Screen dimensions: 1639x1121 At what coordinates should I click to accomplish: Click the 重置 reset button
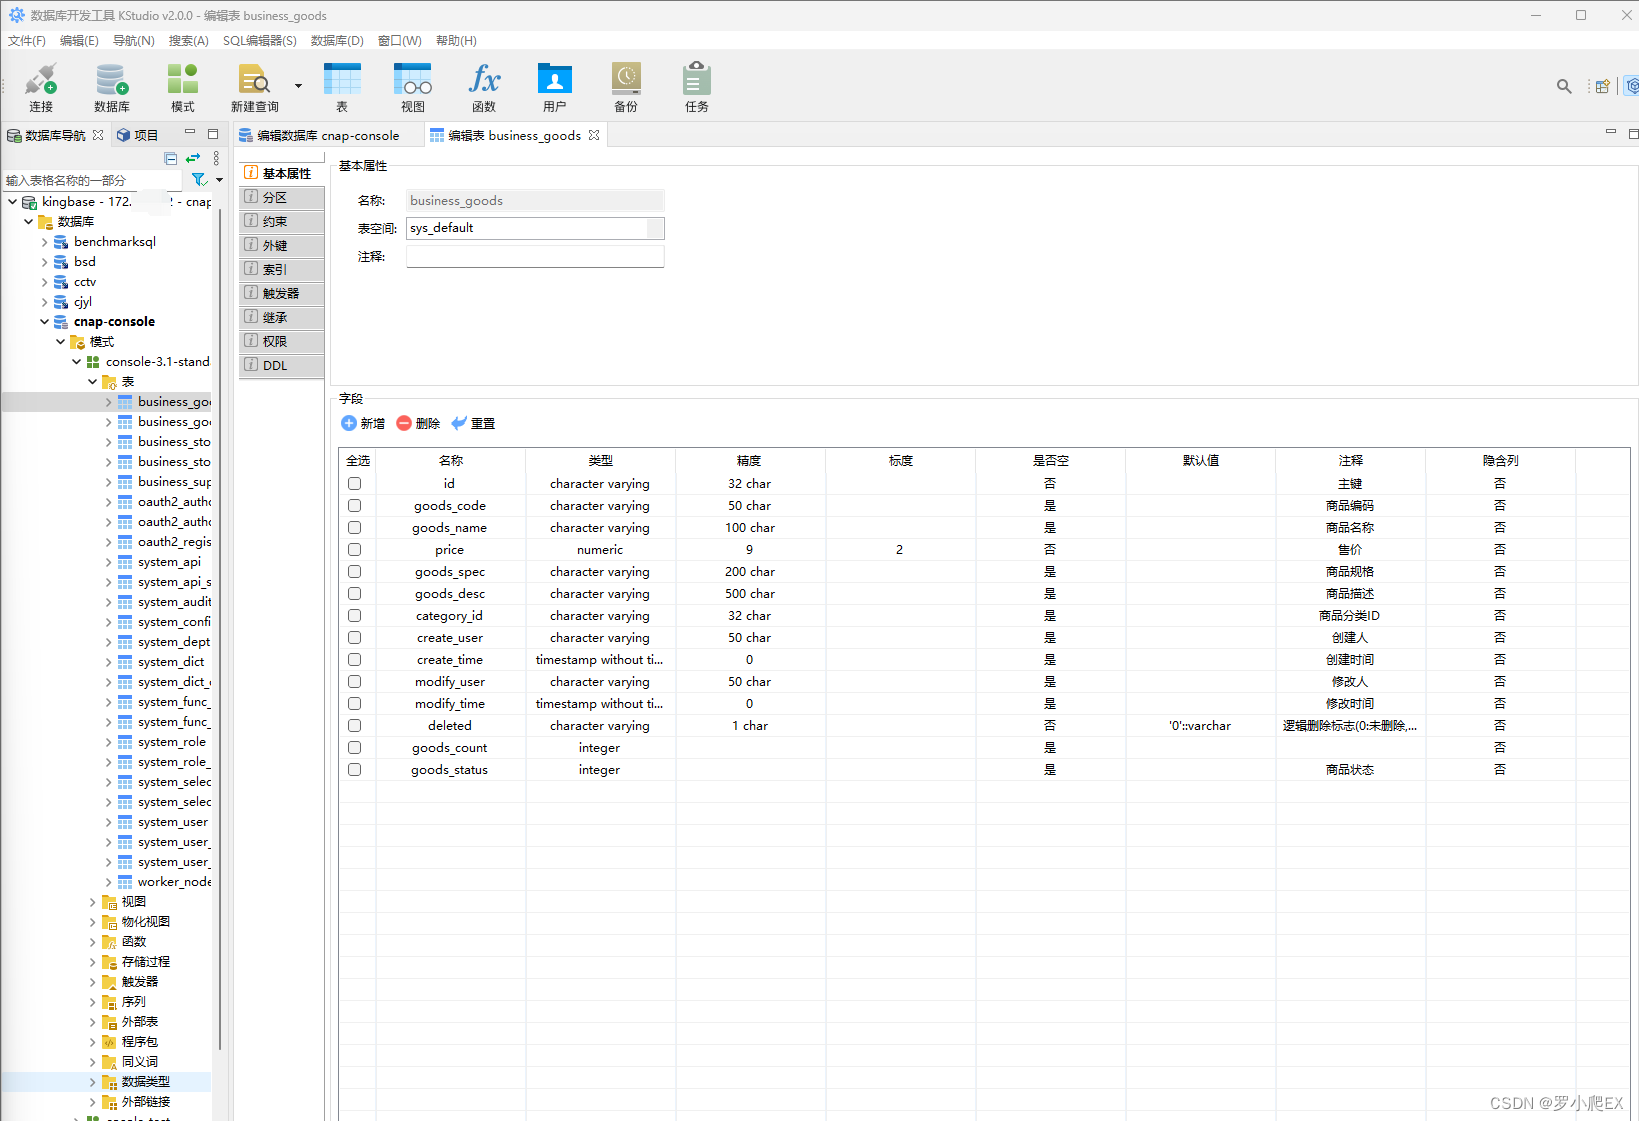coord(473,423)
